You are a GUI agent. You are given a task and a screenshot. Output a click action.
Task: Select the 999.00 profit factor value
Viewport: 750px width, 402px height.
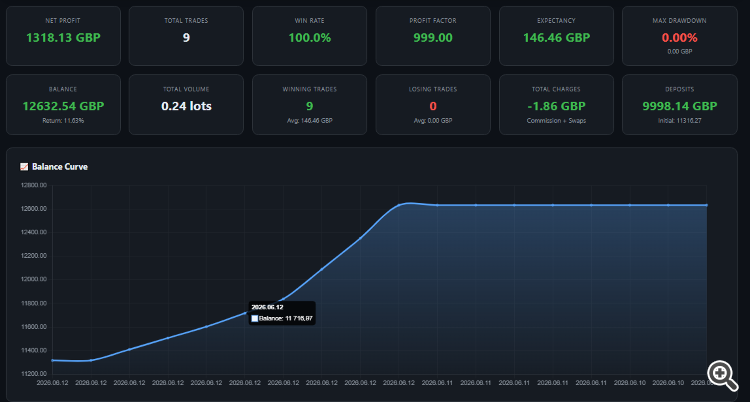coord(433,37)
